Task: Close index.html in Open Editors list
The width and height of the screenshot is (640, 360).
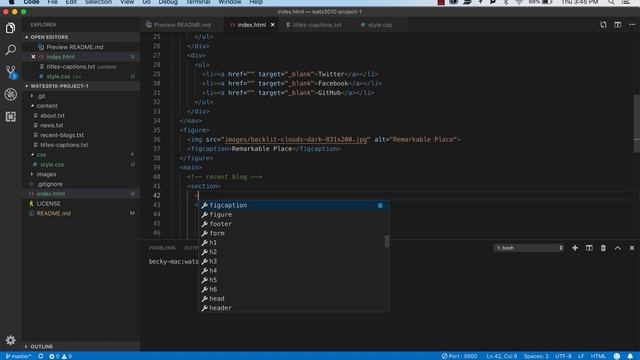Action: pyautogui.click(x=33, y=57)
